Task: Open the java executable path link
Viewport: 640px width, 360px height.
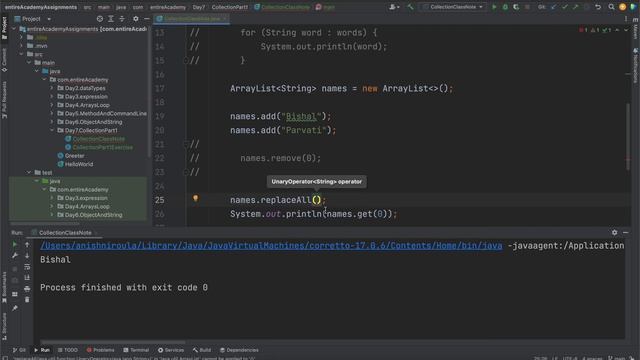Action: (x=271, y=246)
